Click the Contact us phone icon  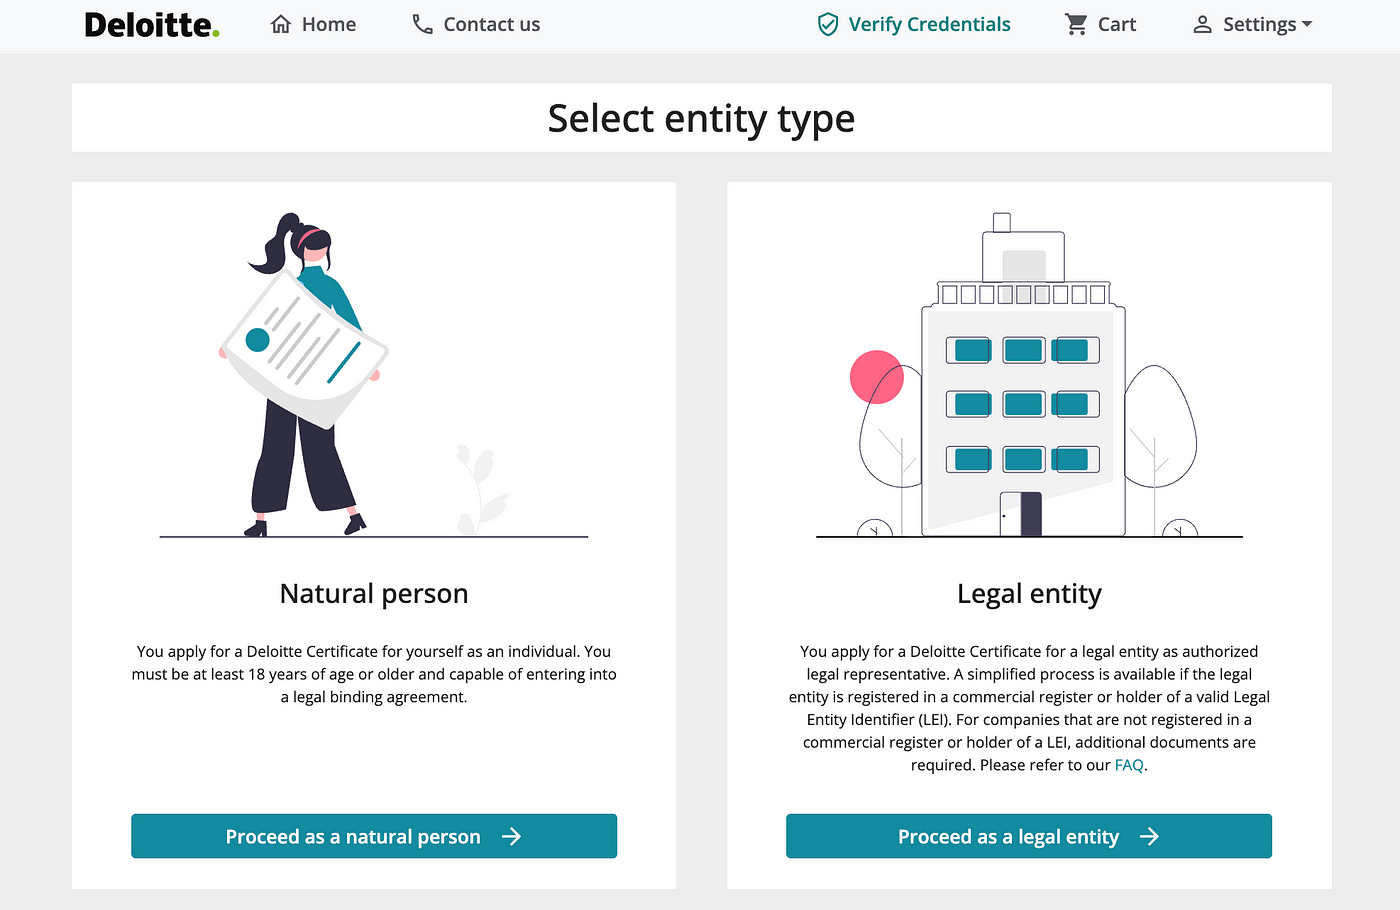tap(423, 24)
